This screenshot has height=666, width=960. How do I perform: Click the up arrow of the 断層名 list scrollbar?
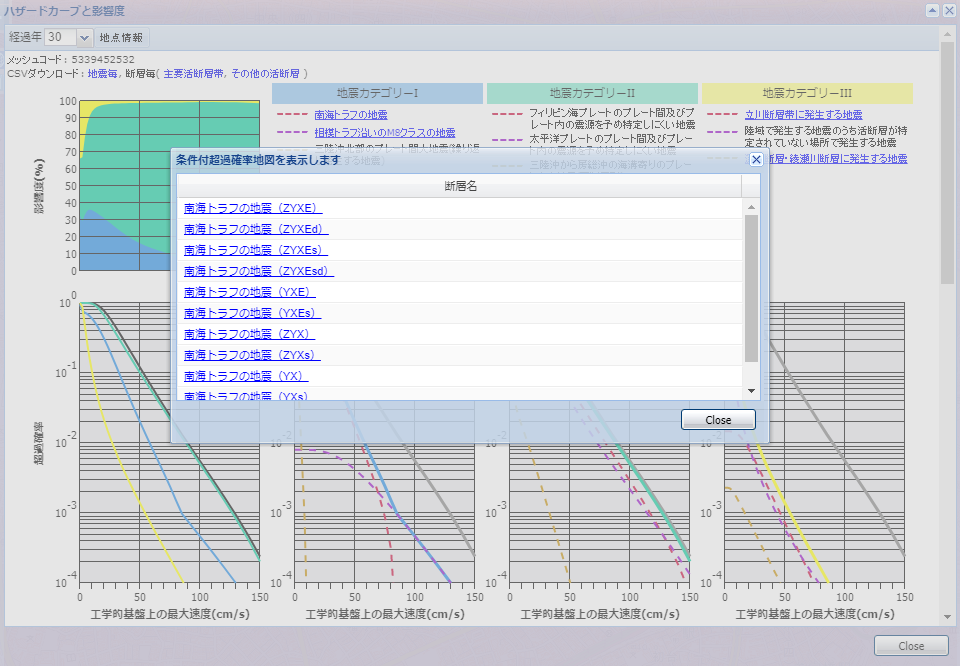(751, 207)
